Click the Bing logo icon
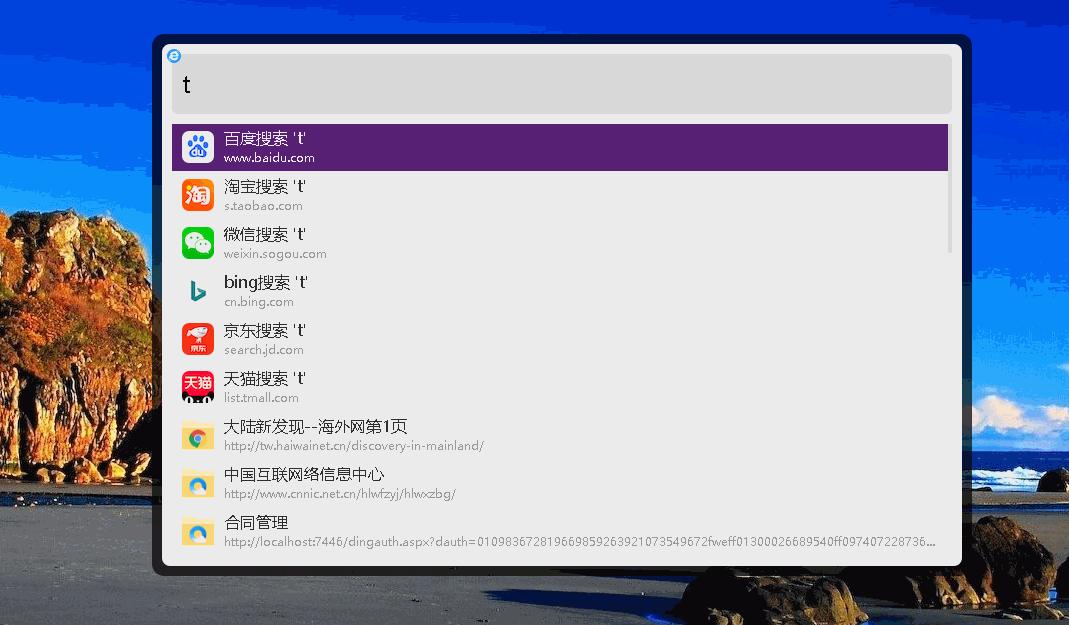This screenshot has height=625, width=1069. pyautogui.click(x=197, y=291)
